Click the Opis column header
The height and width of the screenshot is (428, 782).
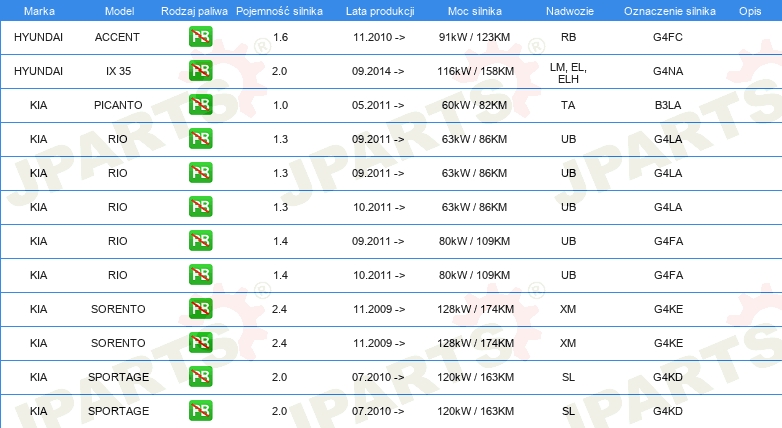(x=750, y=11)
